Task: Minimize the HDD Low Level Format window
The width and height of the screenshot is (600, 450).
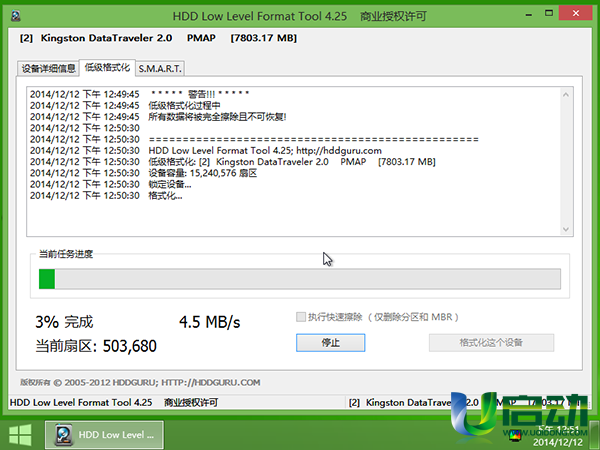Action: pos(529,14)
